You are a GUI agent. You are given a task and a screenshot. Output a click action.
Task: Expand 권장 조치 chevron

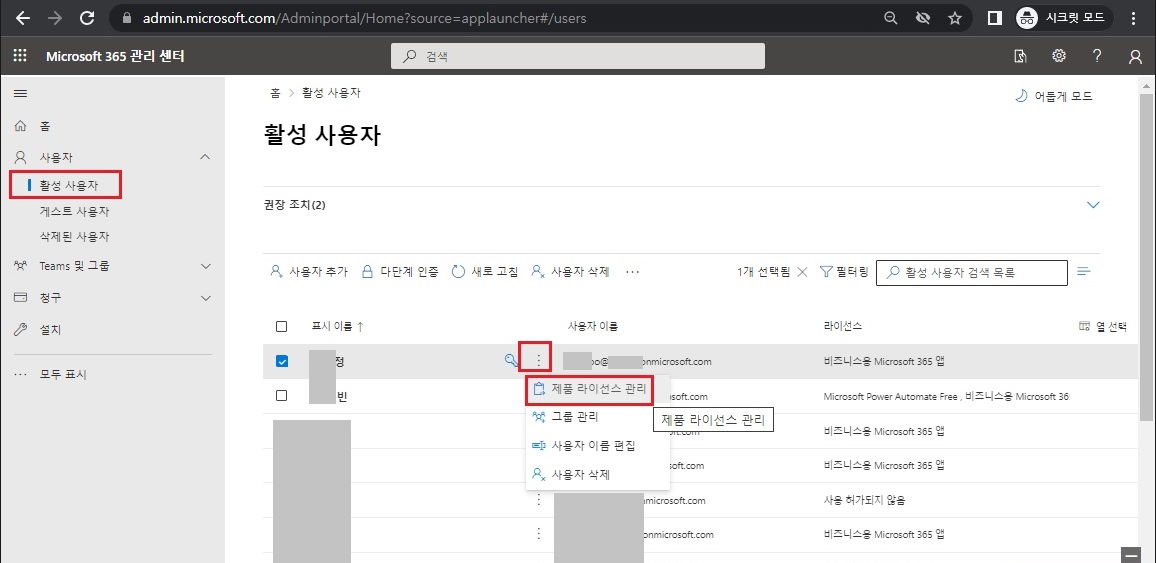[x=1093, y=205]
